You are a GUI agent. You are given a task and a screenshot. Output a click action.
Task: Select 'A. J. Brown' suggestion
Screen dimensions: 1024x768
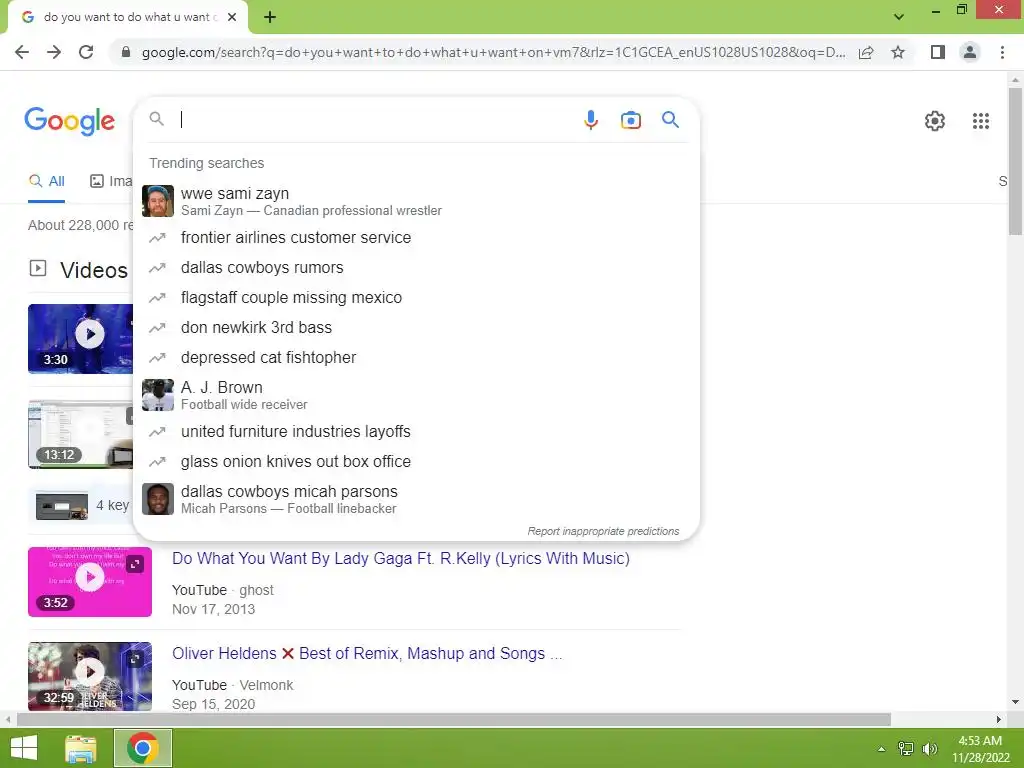tap(416, 395)
